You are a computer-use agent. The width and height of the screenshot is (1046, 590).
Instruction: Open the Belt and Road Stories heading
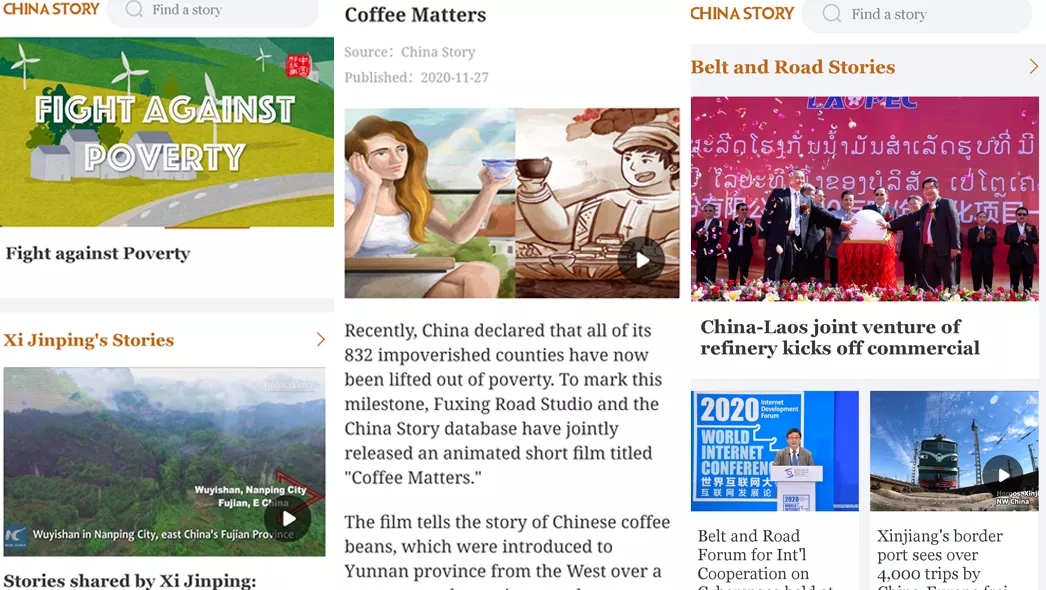[x=793, y=67]
